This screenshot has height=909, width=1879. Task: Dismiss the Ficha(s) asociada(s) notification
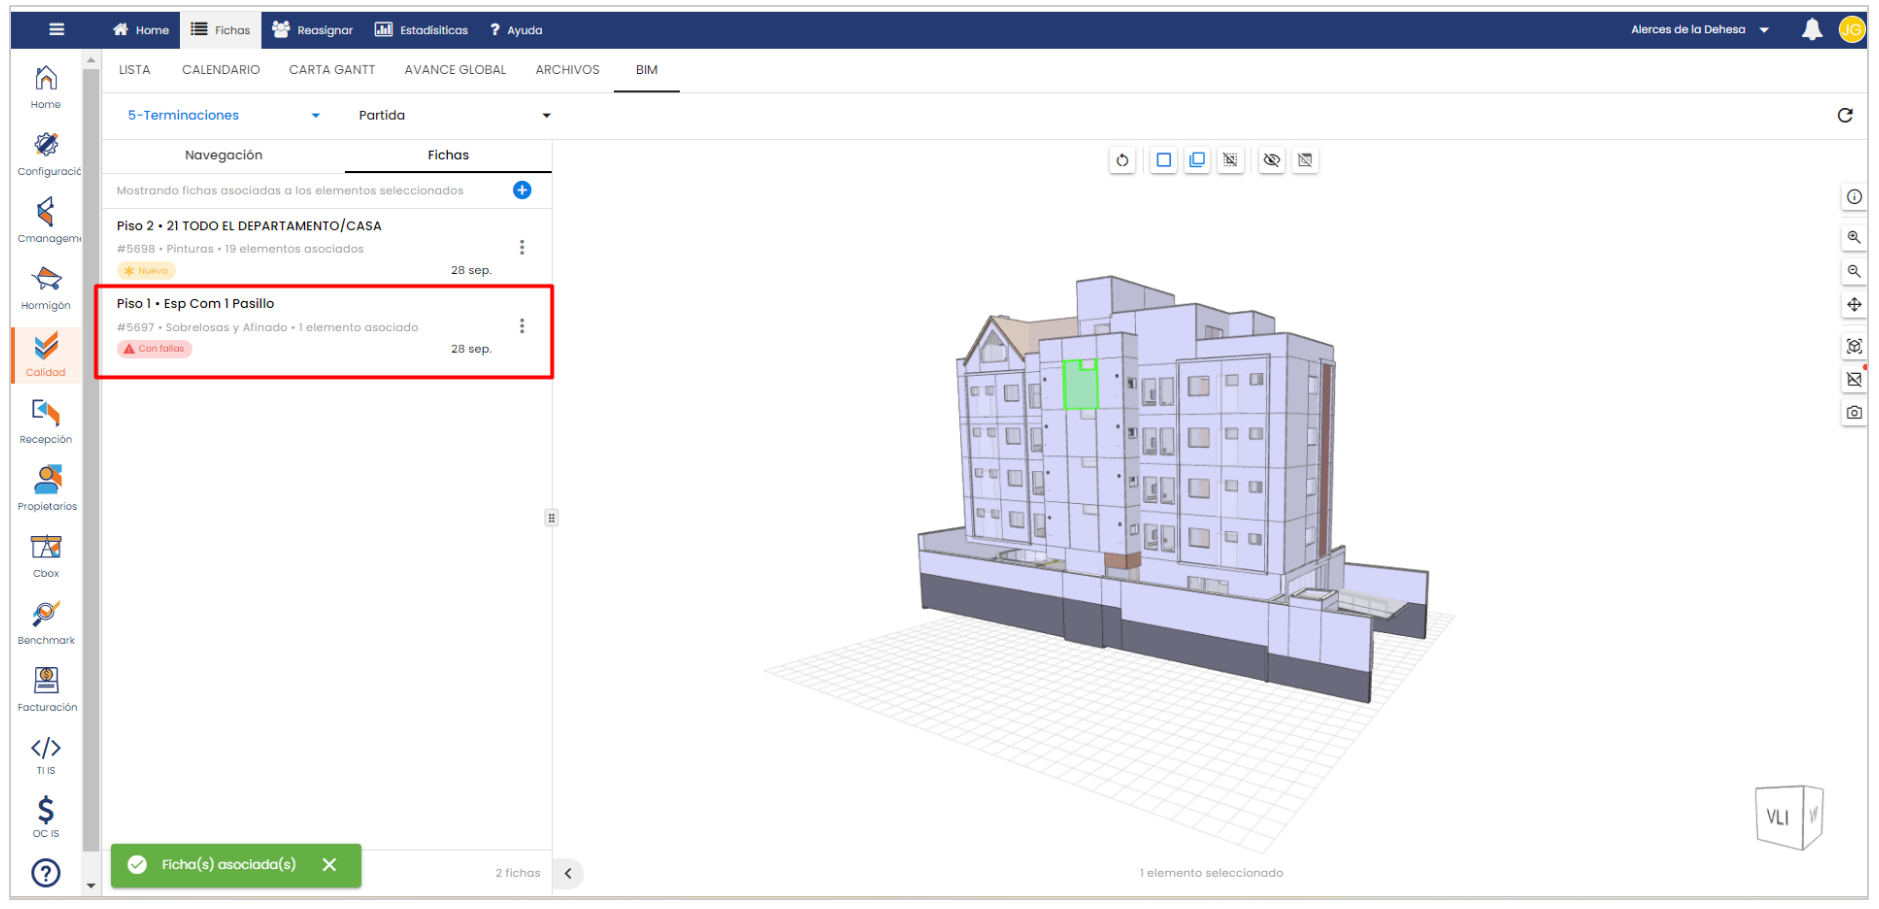[x=329, y=865]
